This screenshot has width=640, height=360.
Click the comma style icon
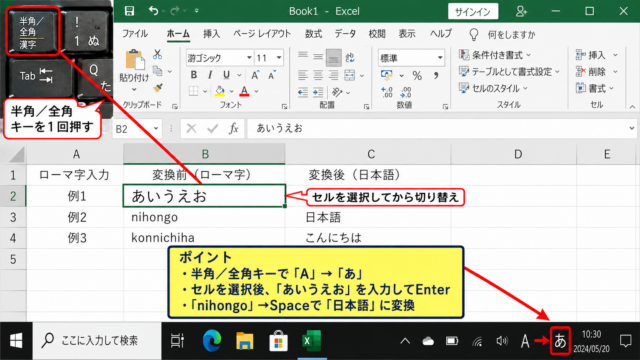436,75
